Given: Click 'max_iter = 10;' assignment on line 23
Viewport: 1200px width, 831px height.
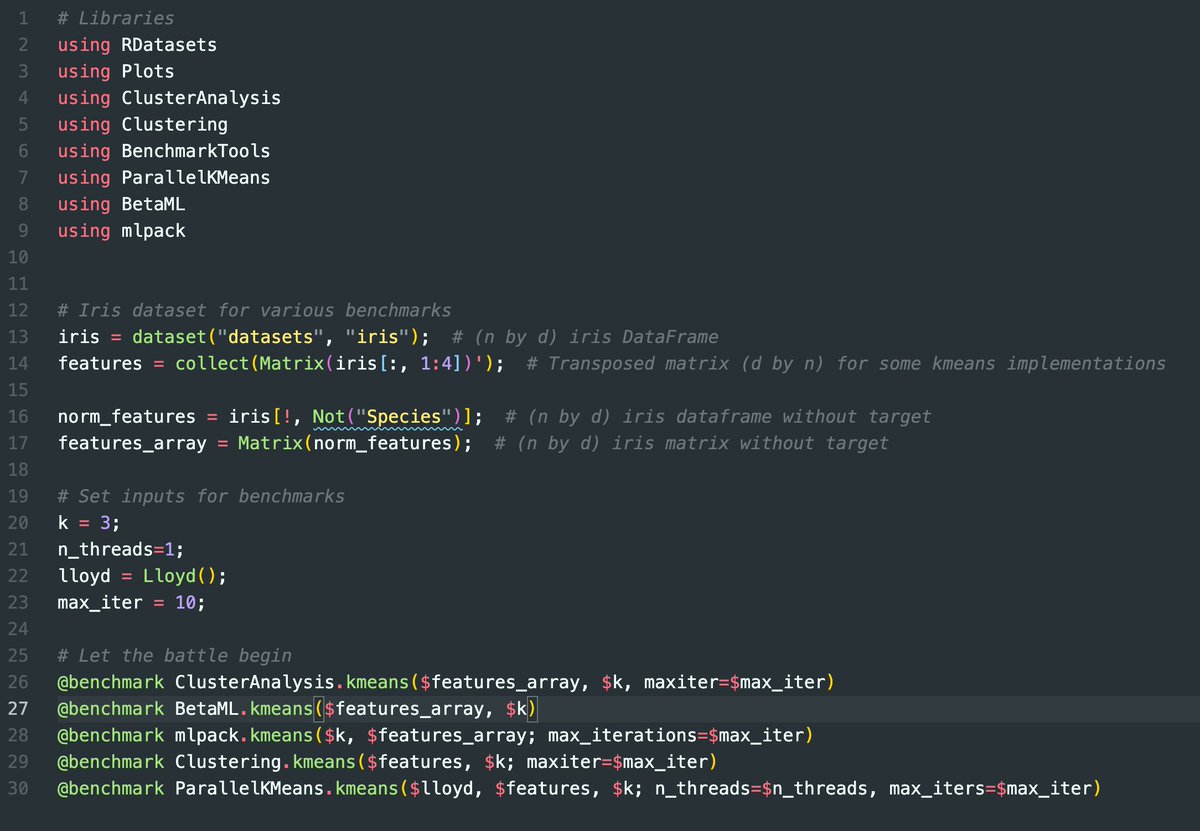Looking at the screenshot, I should pos(132,603).
